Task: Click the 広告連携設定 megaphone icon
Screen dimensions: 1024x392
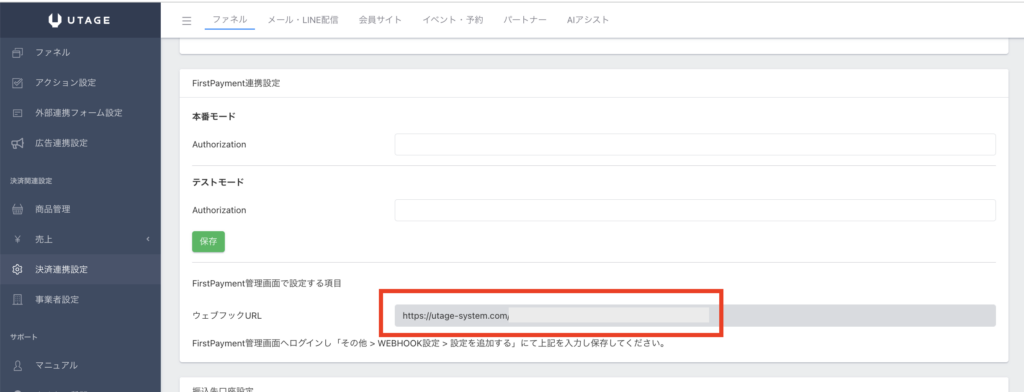Action: tap(18, 143)
